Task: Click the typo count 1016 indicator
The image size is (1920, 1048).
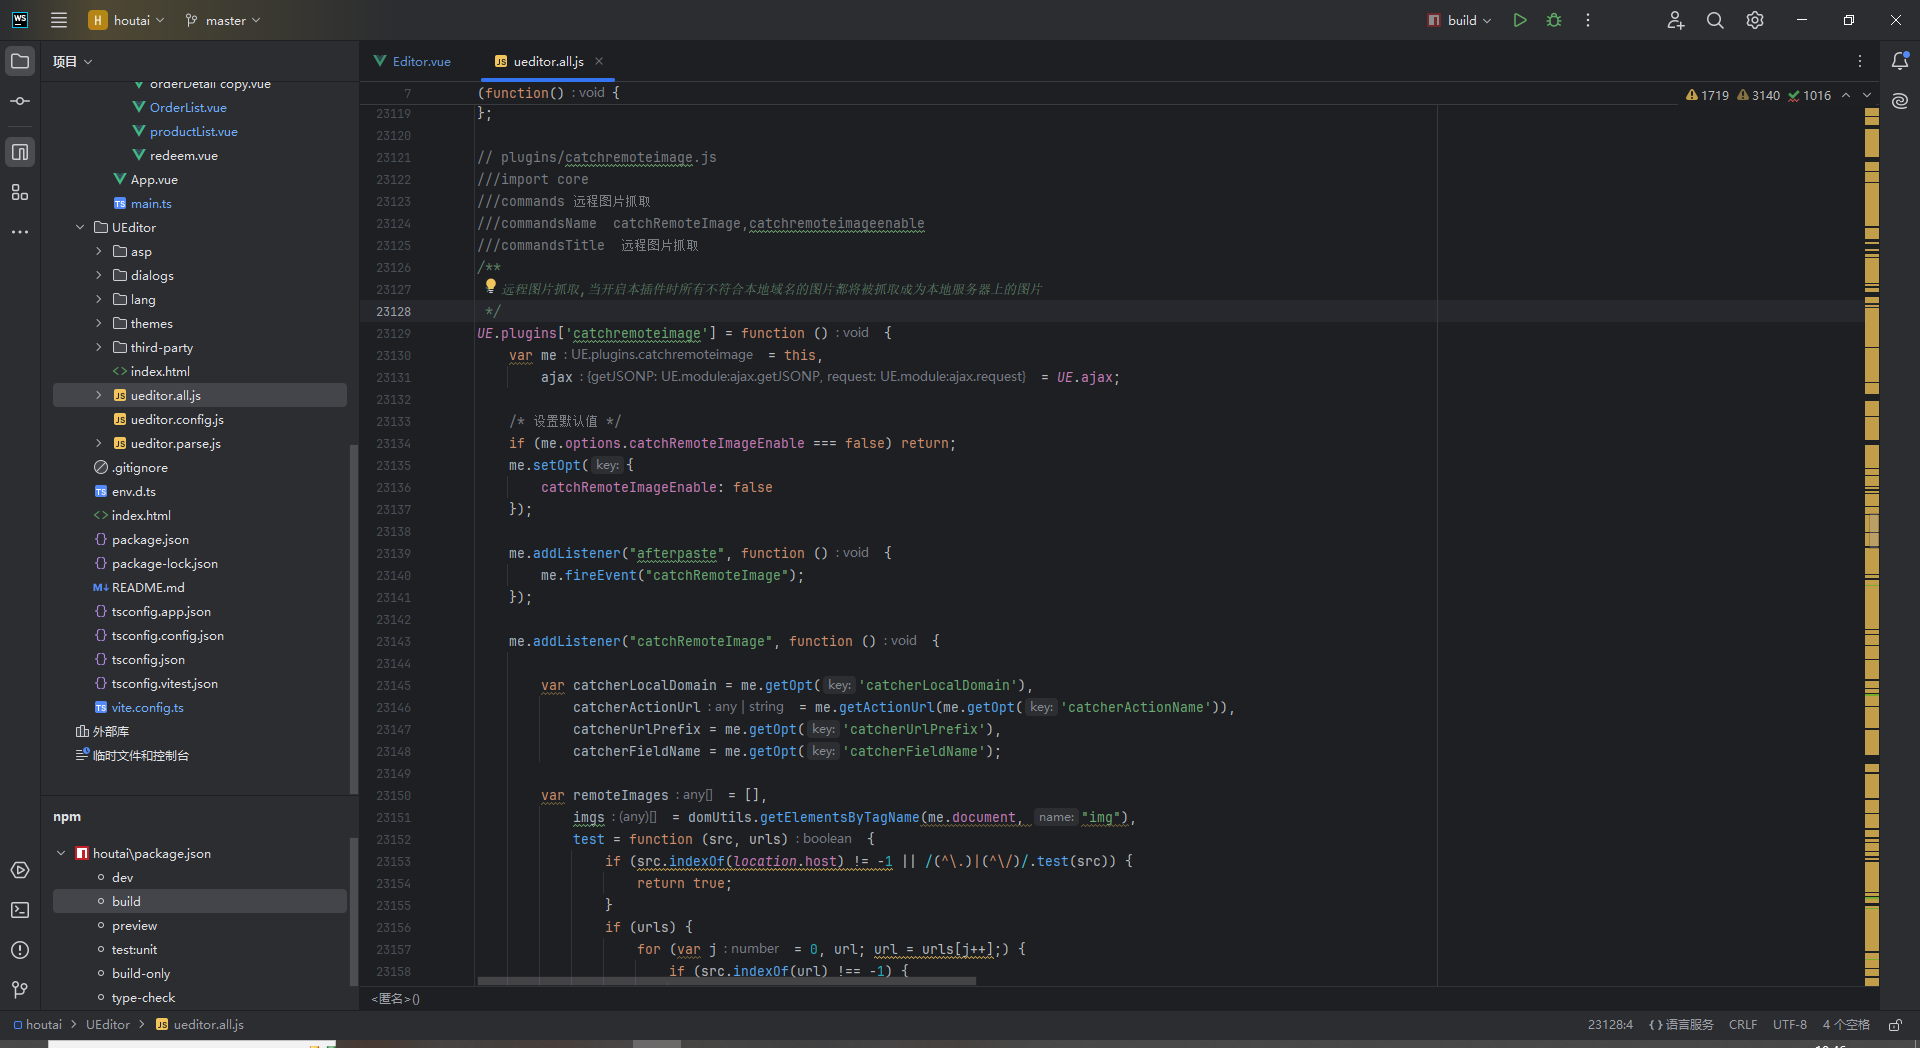Action: tap(1810, 95)
